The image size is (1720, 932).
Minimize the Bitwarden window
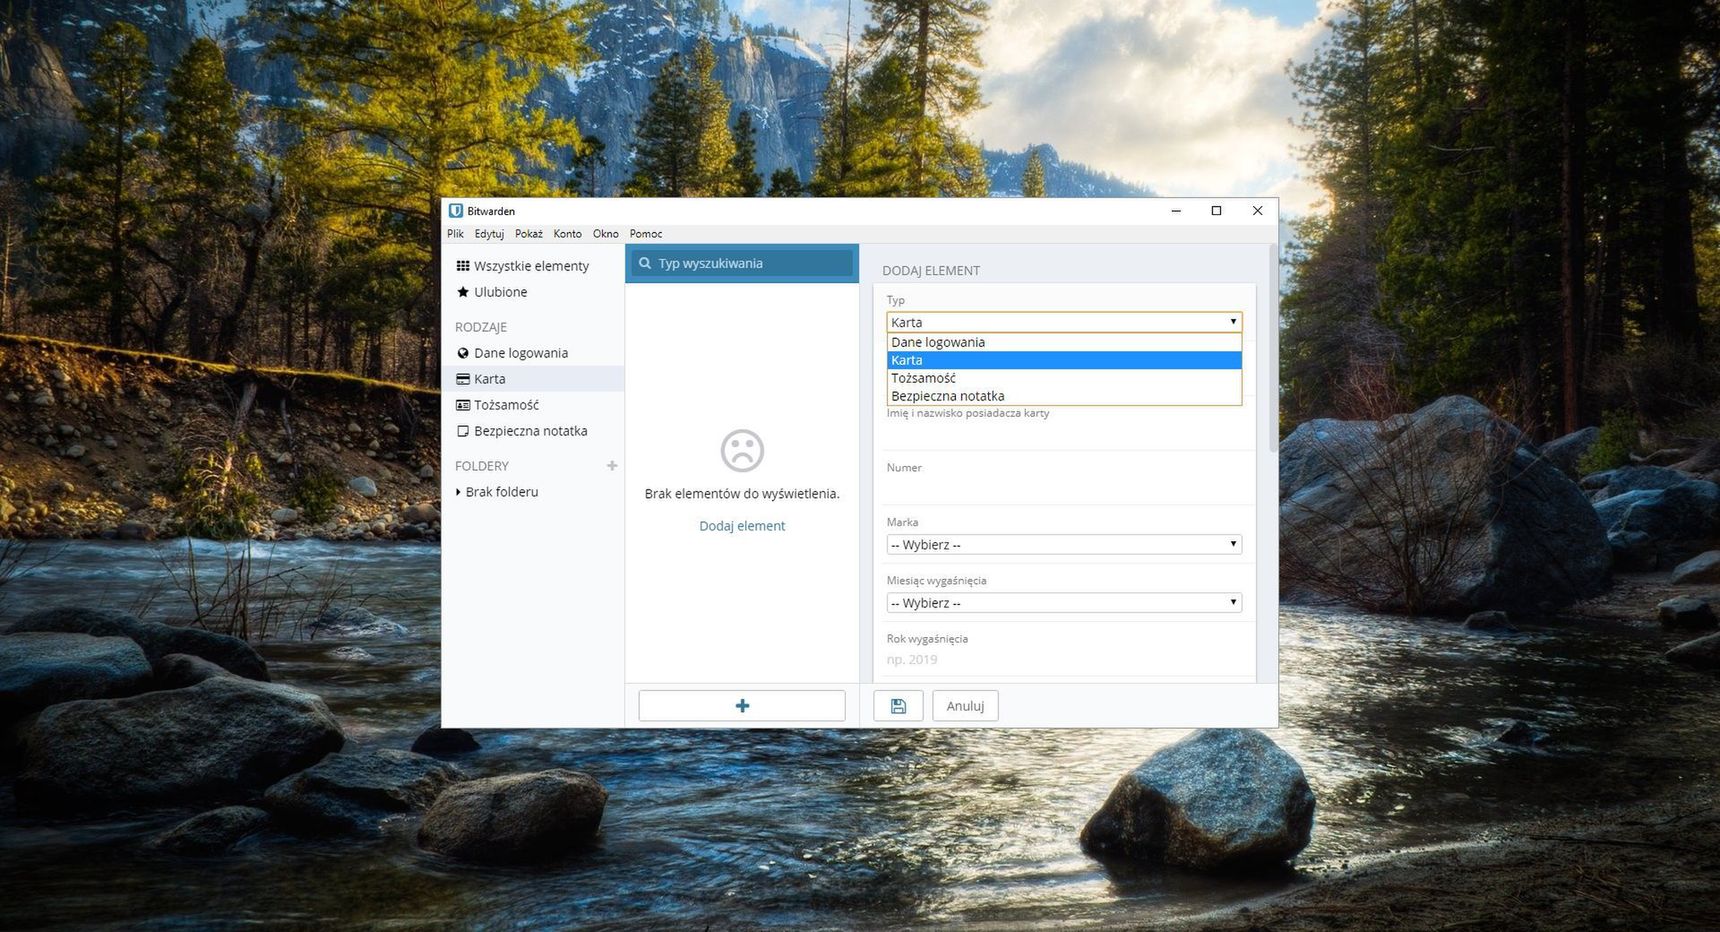1176,211
